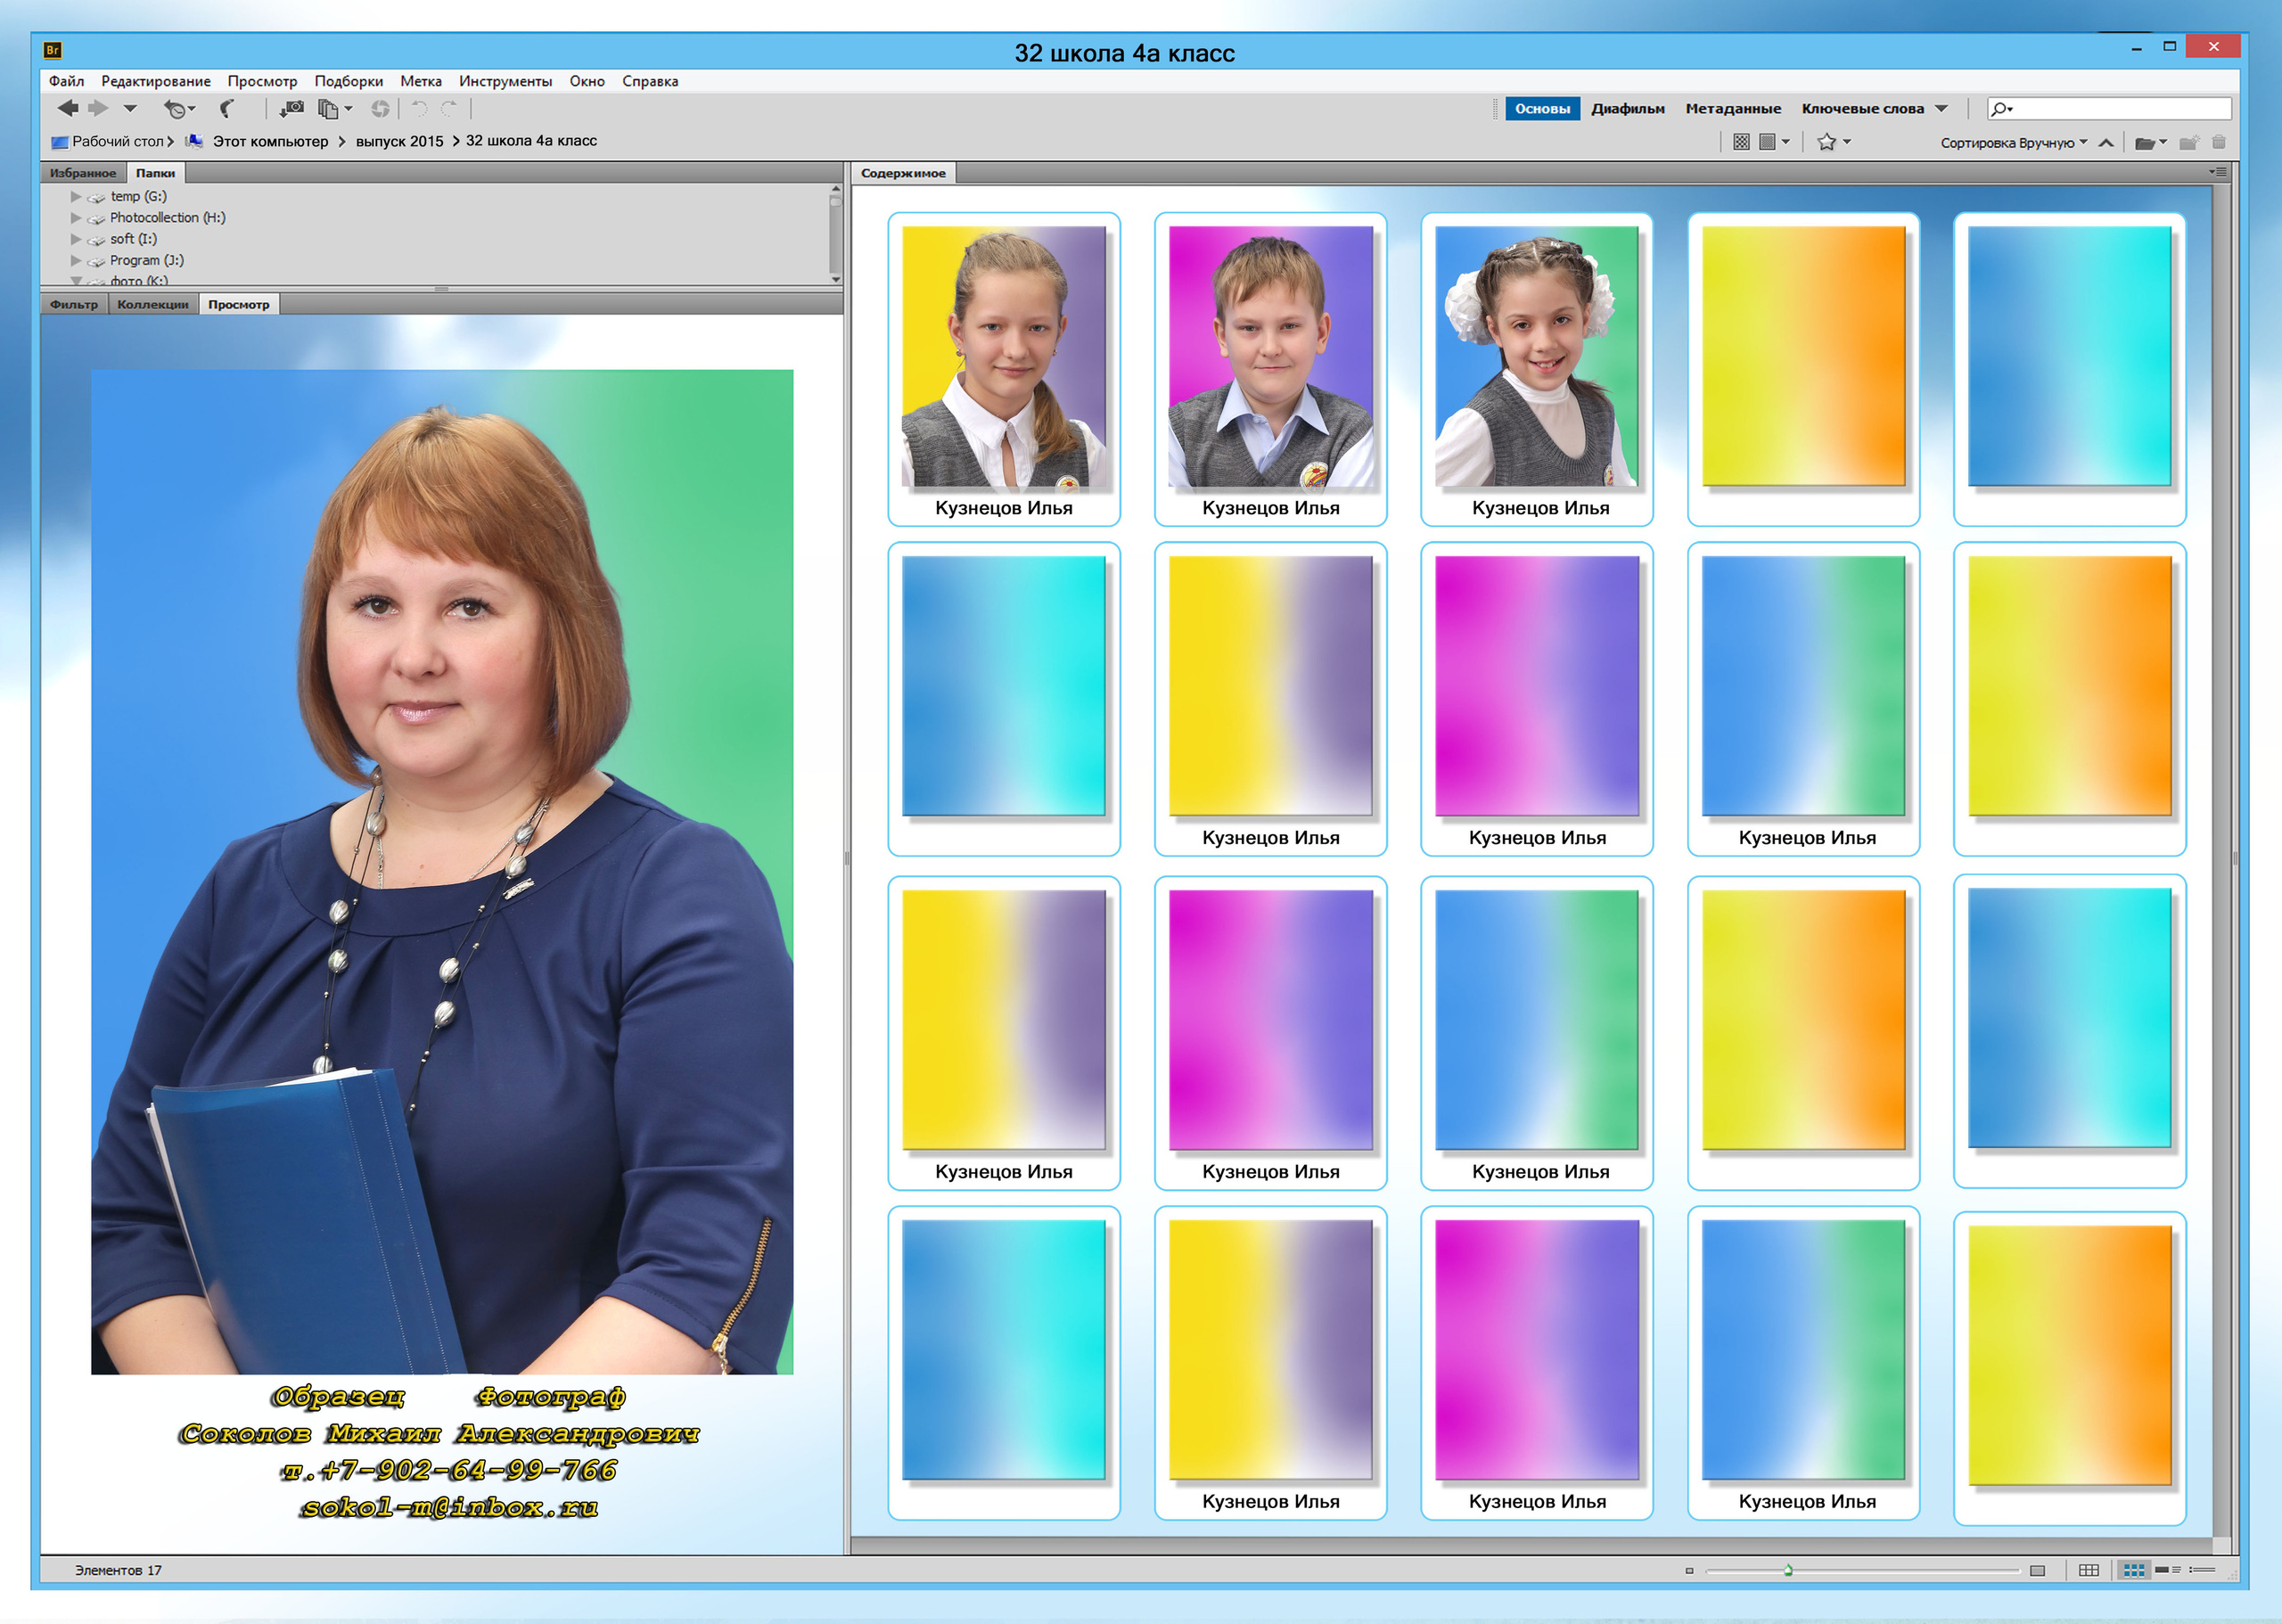Click the boomerang return-to-Photoshop icon
Screen dimensions: 2282x1624
tap(228, 108)
